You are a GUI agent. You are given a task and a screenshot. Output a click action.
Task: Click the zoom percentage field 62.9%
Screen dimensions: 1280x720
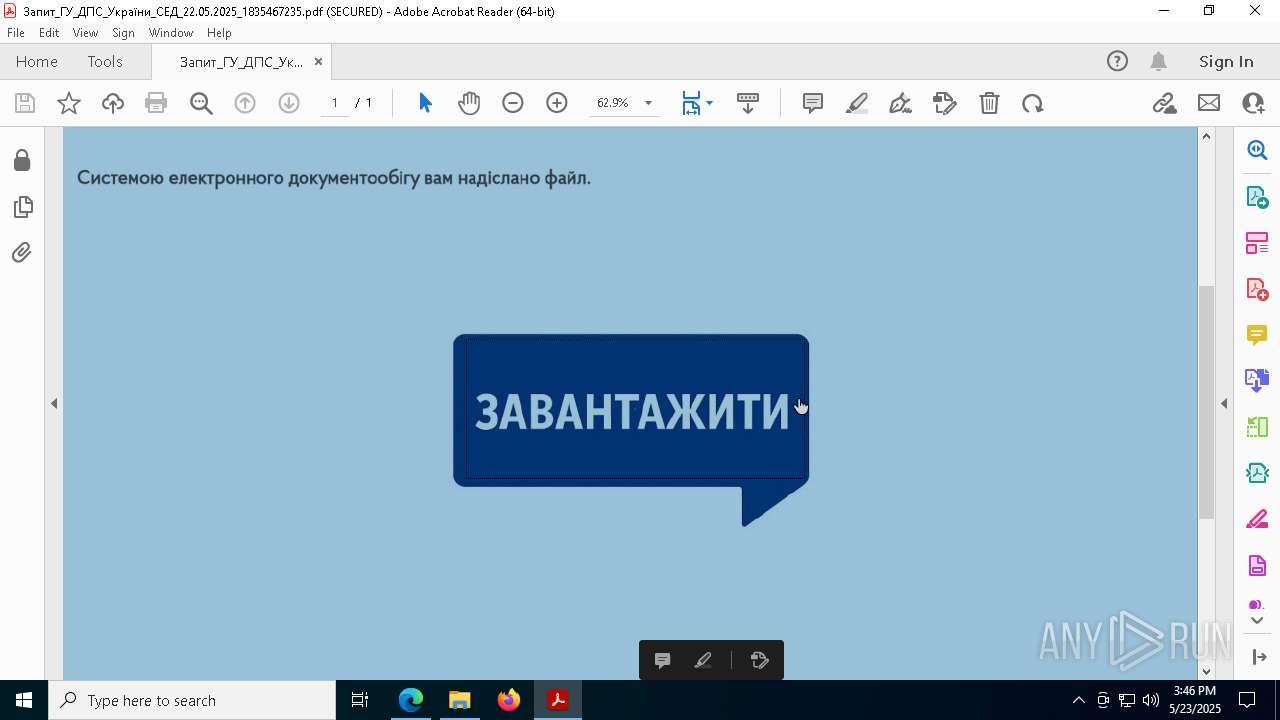tap(613, 103)
